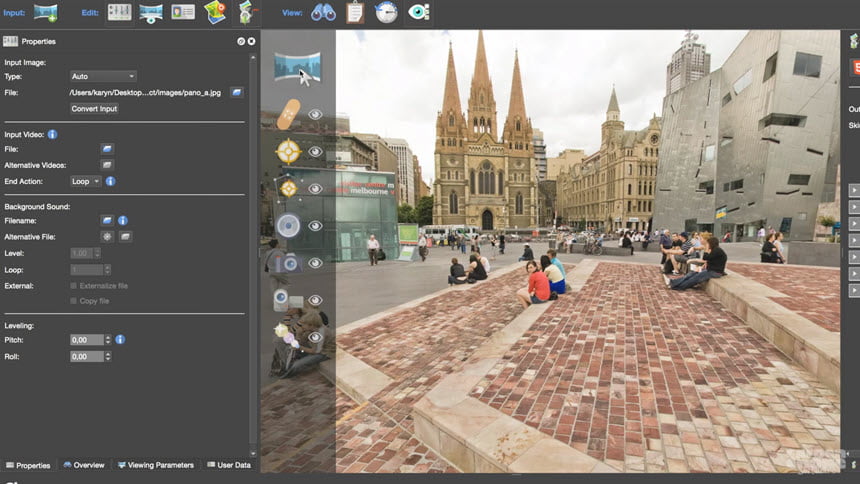Image resolution: width=860 pixels, height=484 pixels.
Task: Show info for End Action
Action: (x=110, y=181)
